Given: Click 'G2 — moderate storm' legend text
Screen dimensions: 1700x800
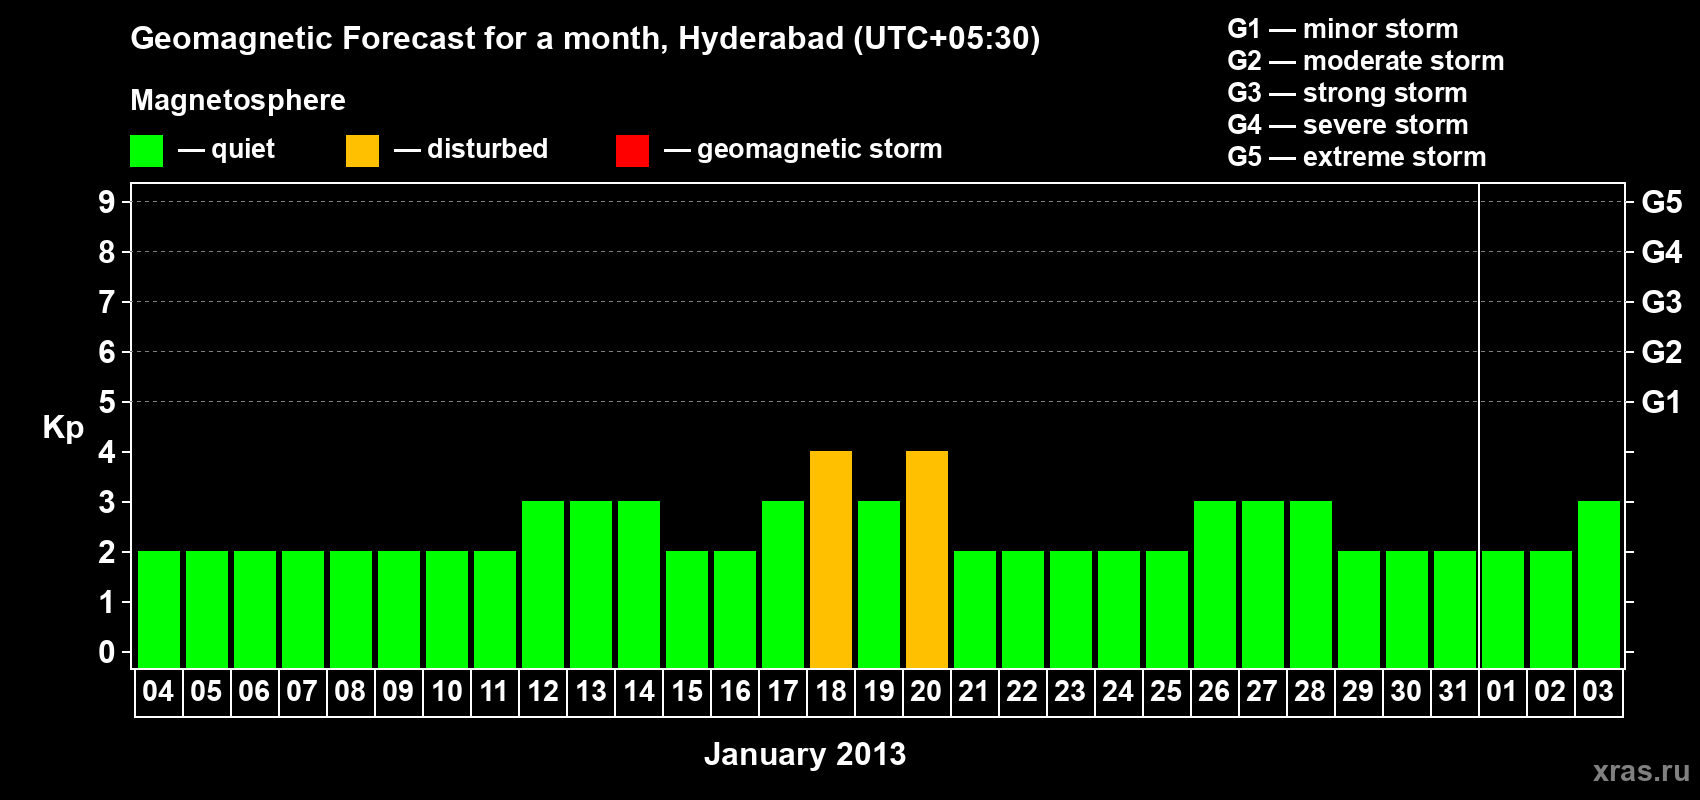Looking at the screenshot, I should coord(1365,61).
